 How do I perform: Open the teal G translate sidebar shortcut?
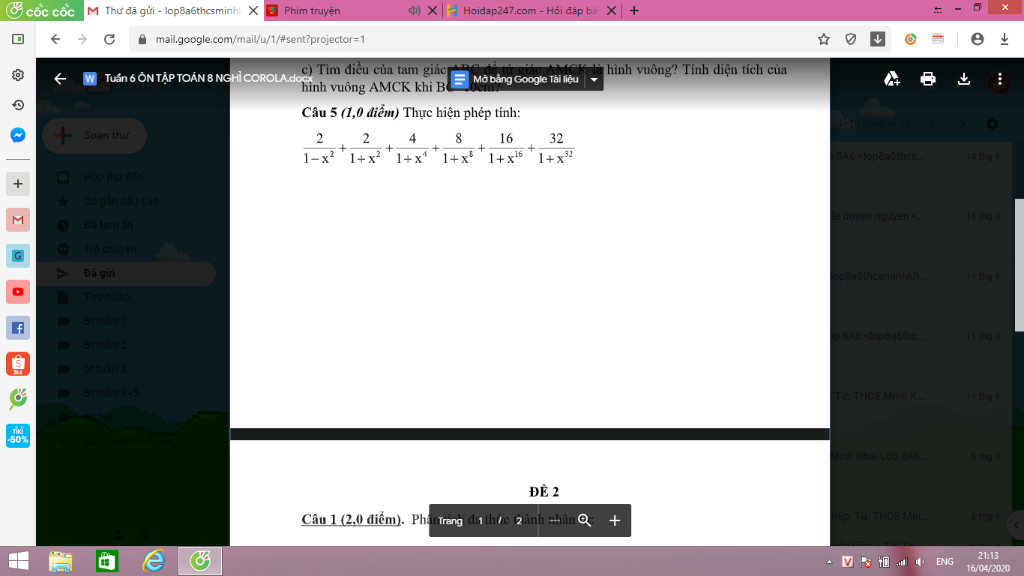(x=18, y=256)
